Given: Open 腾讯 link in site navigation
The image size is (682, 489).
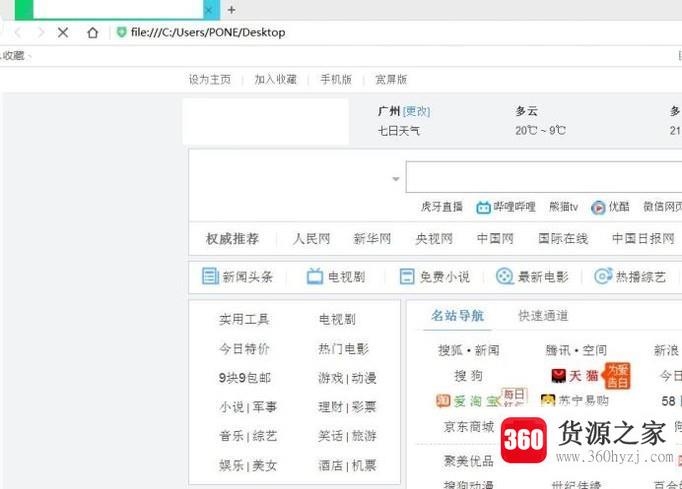Looking at the screenshot, I should [x=558, y=350].
